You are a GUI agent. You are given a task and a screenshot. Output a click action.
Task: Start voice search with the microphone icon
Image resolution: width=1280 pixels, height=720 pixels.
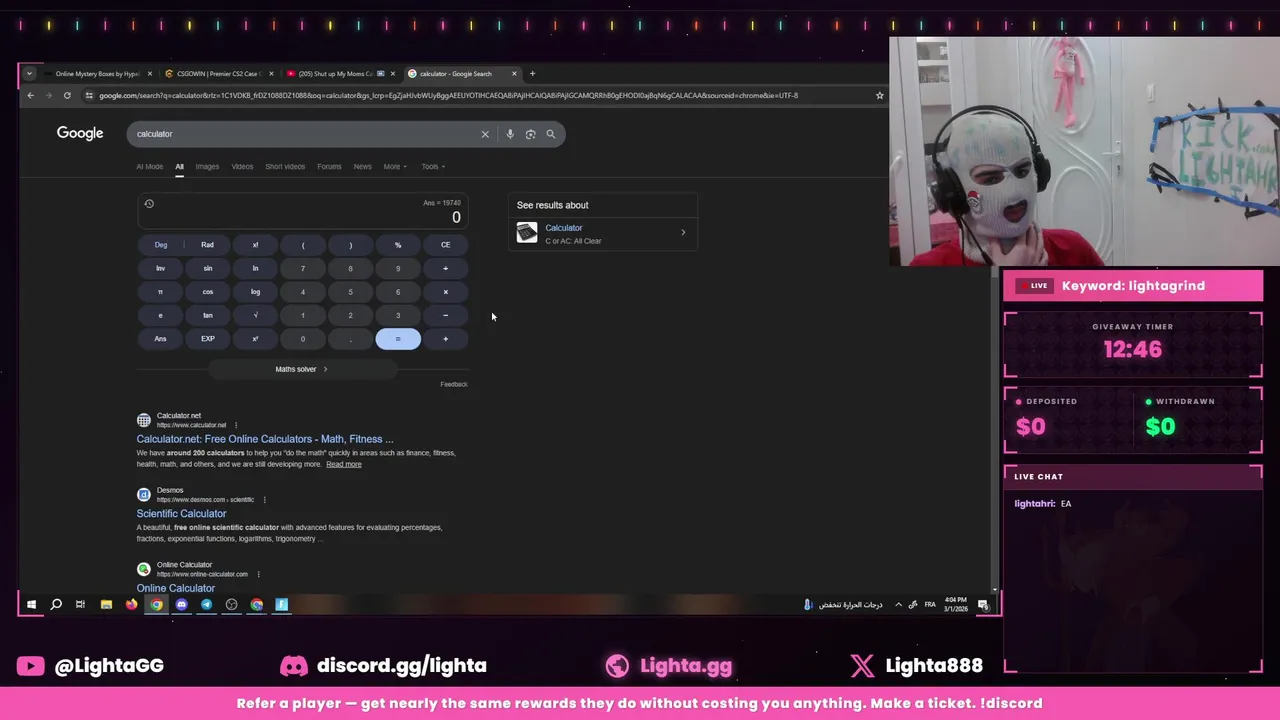point(510,134)
